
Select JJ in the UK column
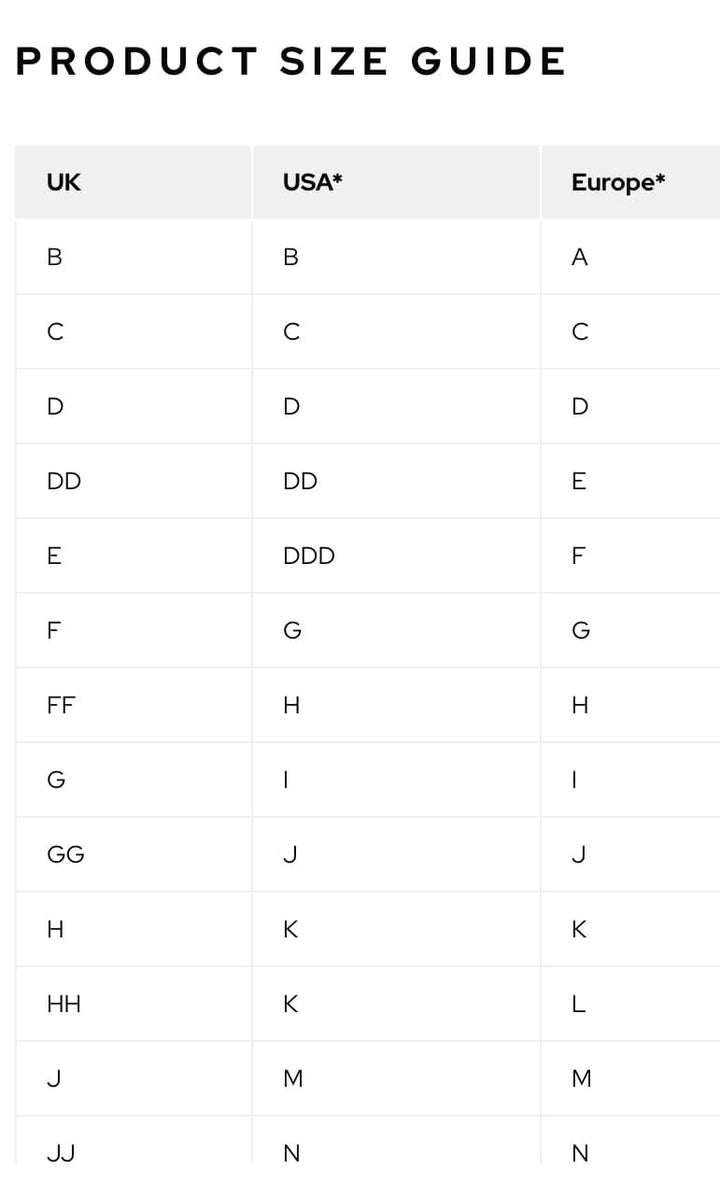[x=61, y=1153]
